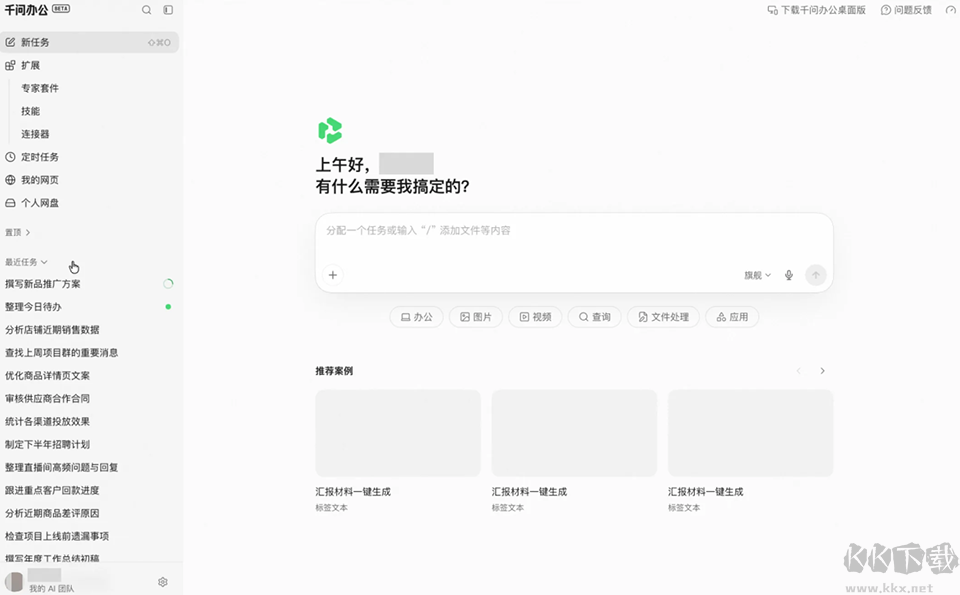Open task 制定下半年招聘计划
960x595 pixels.
coord(47,444)
